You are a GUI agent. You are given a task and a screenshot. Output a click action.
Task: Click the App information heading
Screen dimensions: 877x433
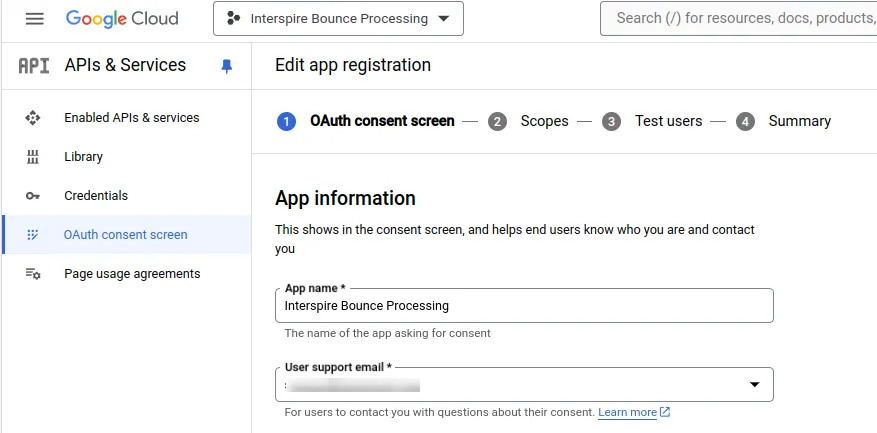345,198
